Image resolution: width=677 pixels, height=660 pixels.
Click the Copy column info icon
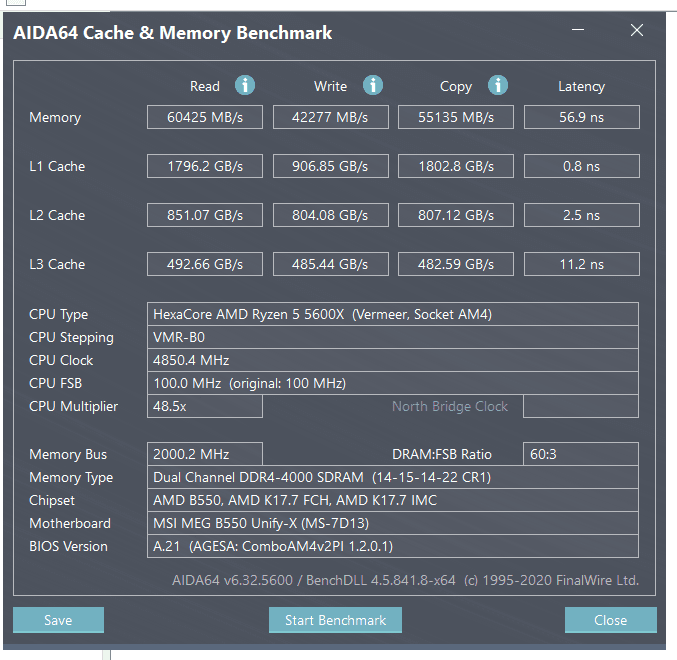pyautogui.click(x=497, y=86)
